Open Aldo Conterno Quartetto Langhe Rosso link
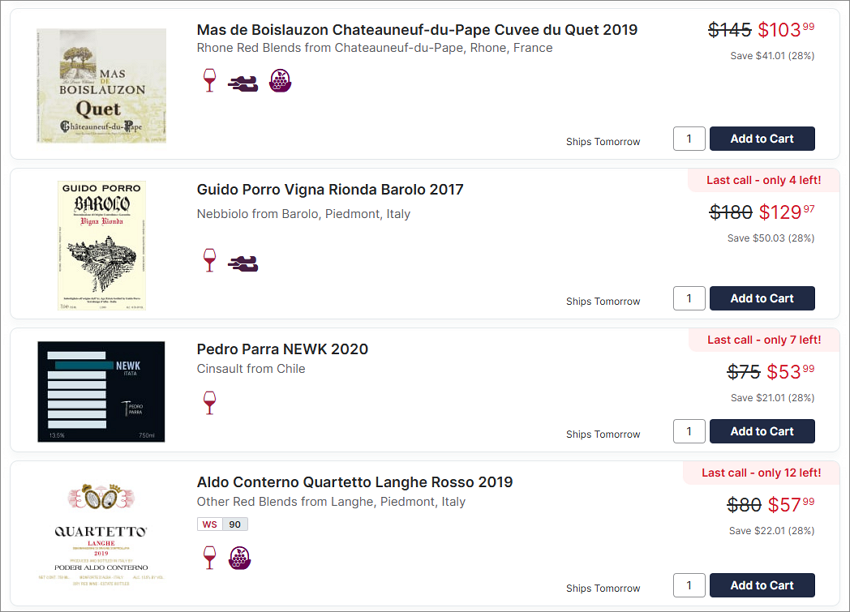This screenshot has width=850, height=612. point(355,482)
